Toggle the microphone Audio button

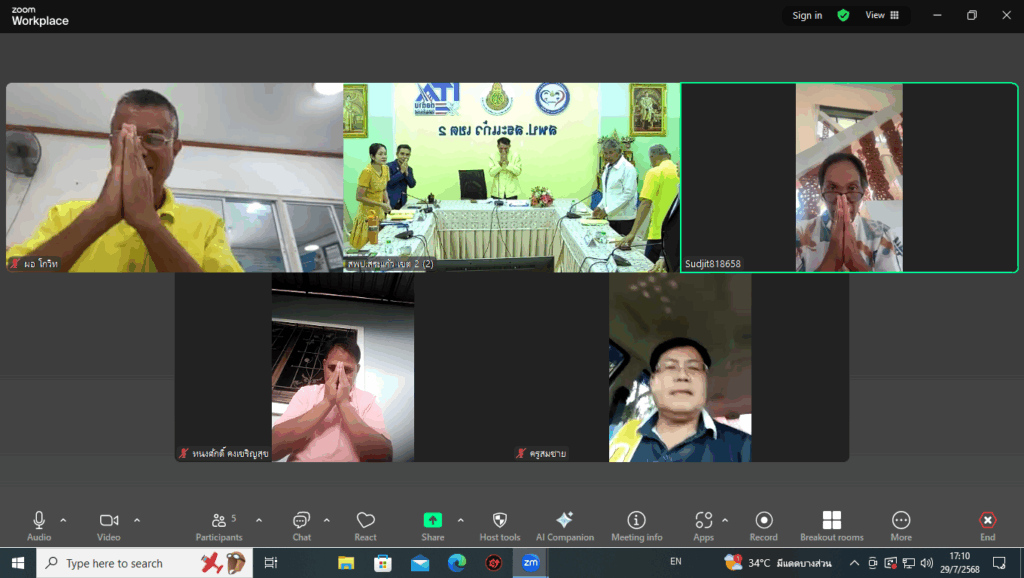coord(39,525)
